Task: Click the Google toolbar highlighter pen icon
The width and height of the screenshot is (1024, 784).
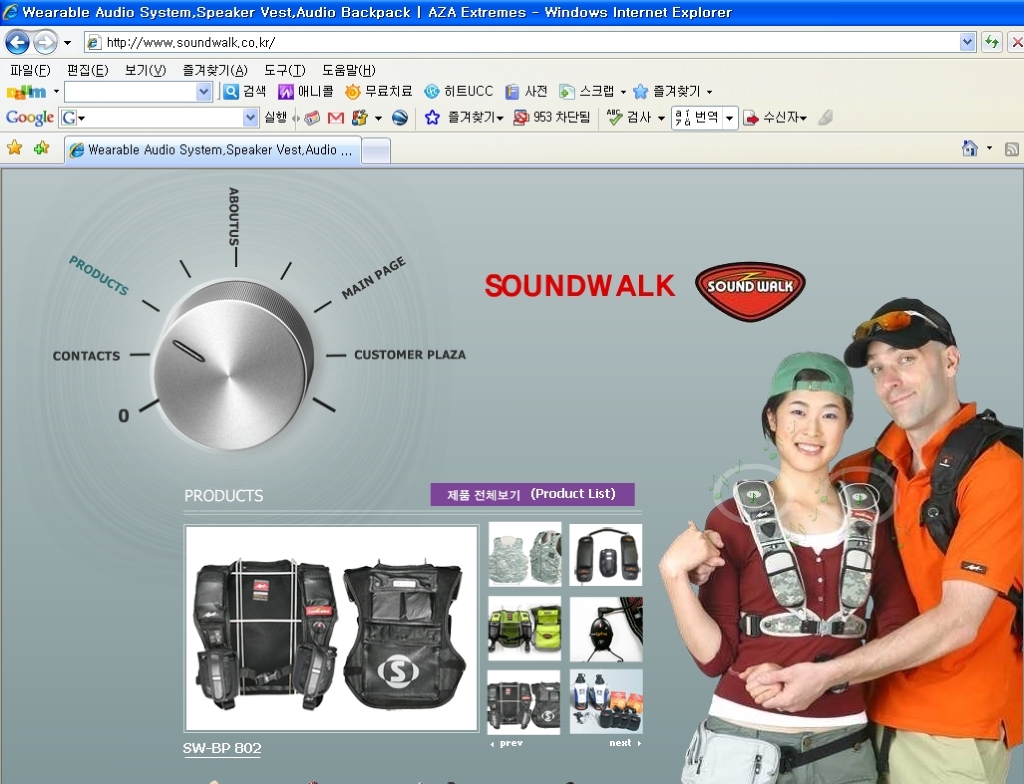Action: click(825, 118)
